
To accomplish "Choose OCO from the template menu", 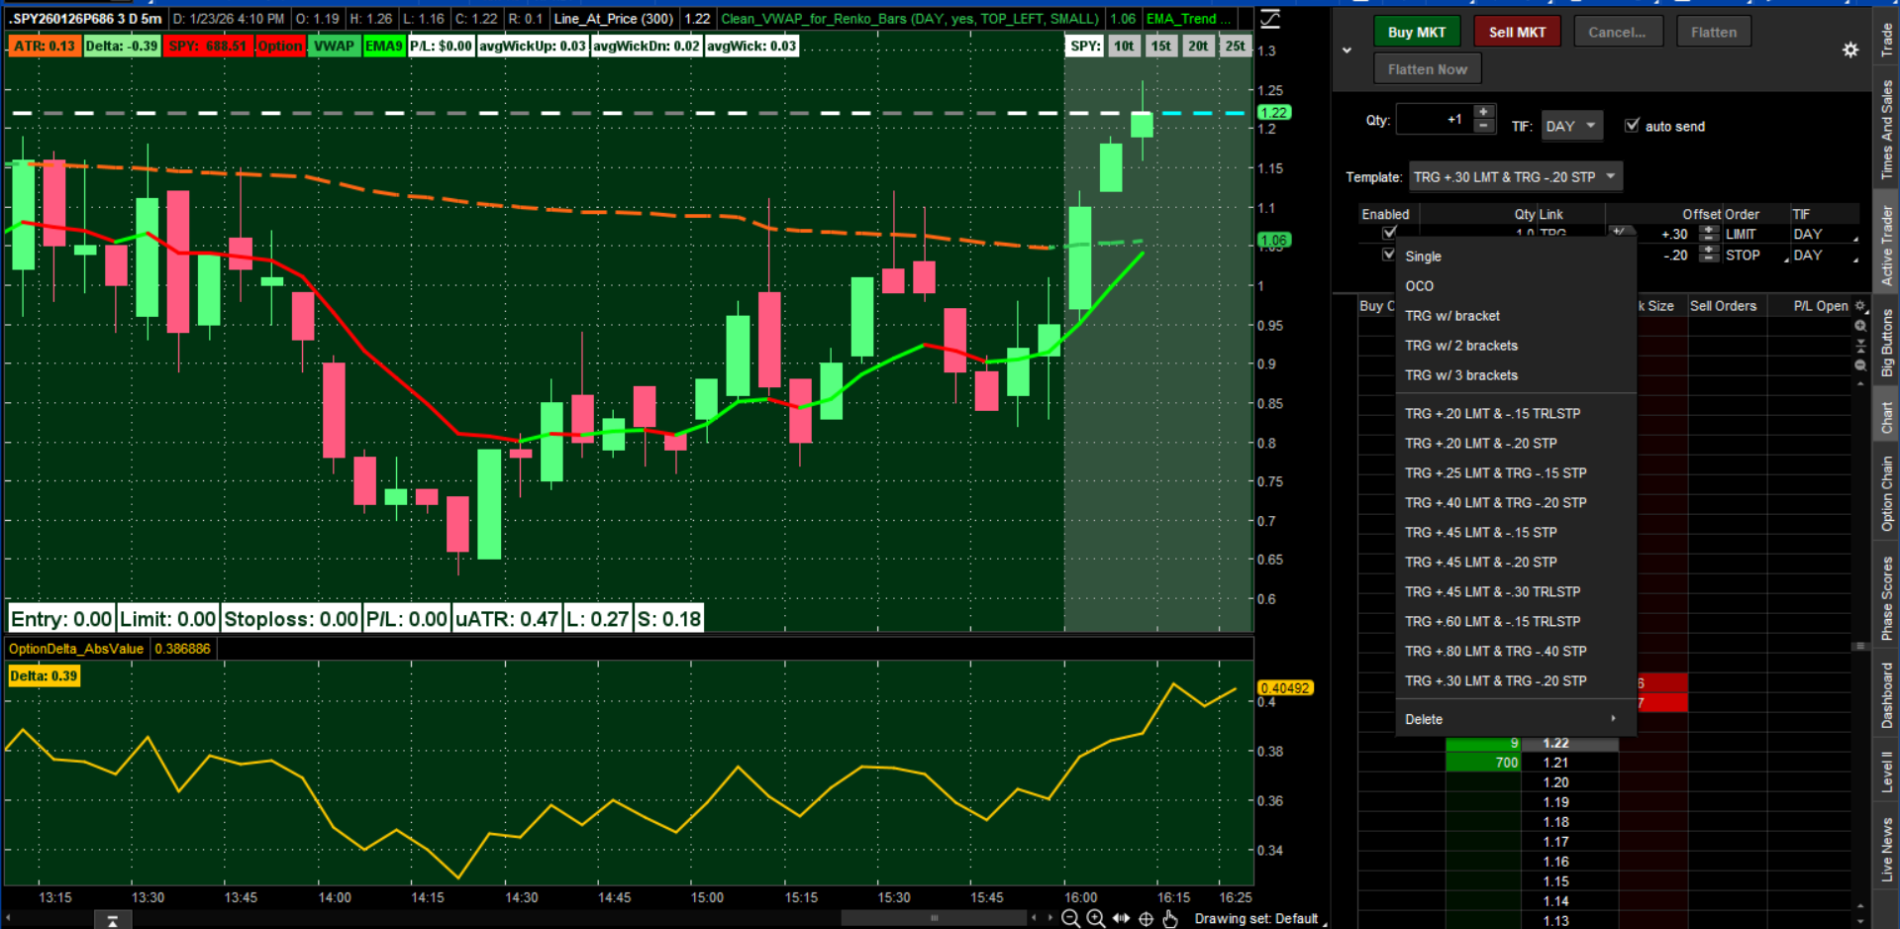I will 1419,286.
